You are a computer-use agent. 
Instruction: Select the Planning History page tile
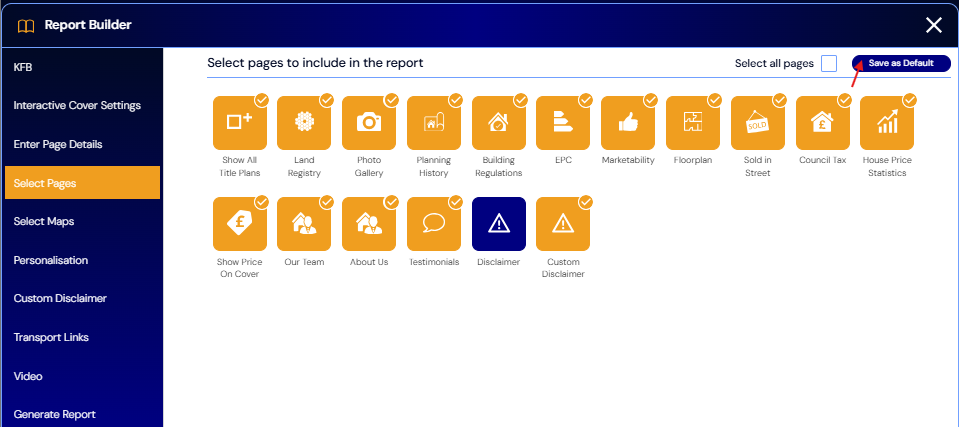click(x=434, y=123)
